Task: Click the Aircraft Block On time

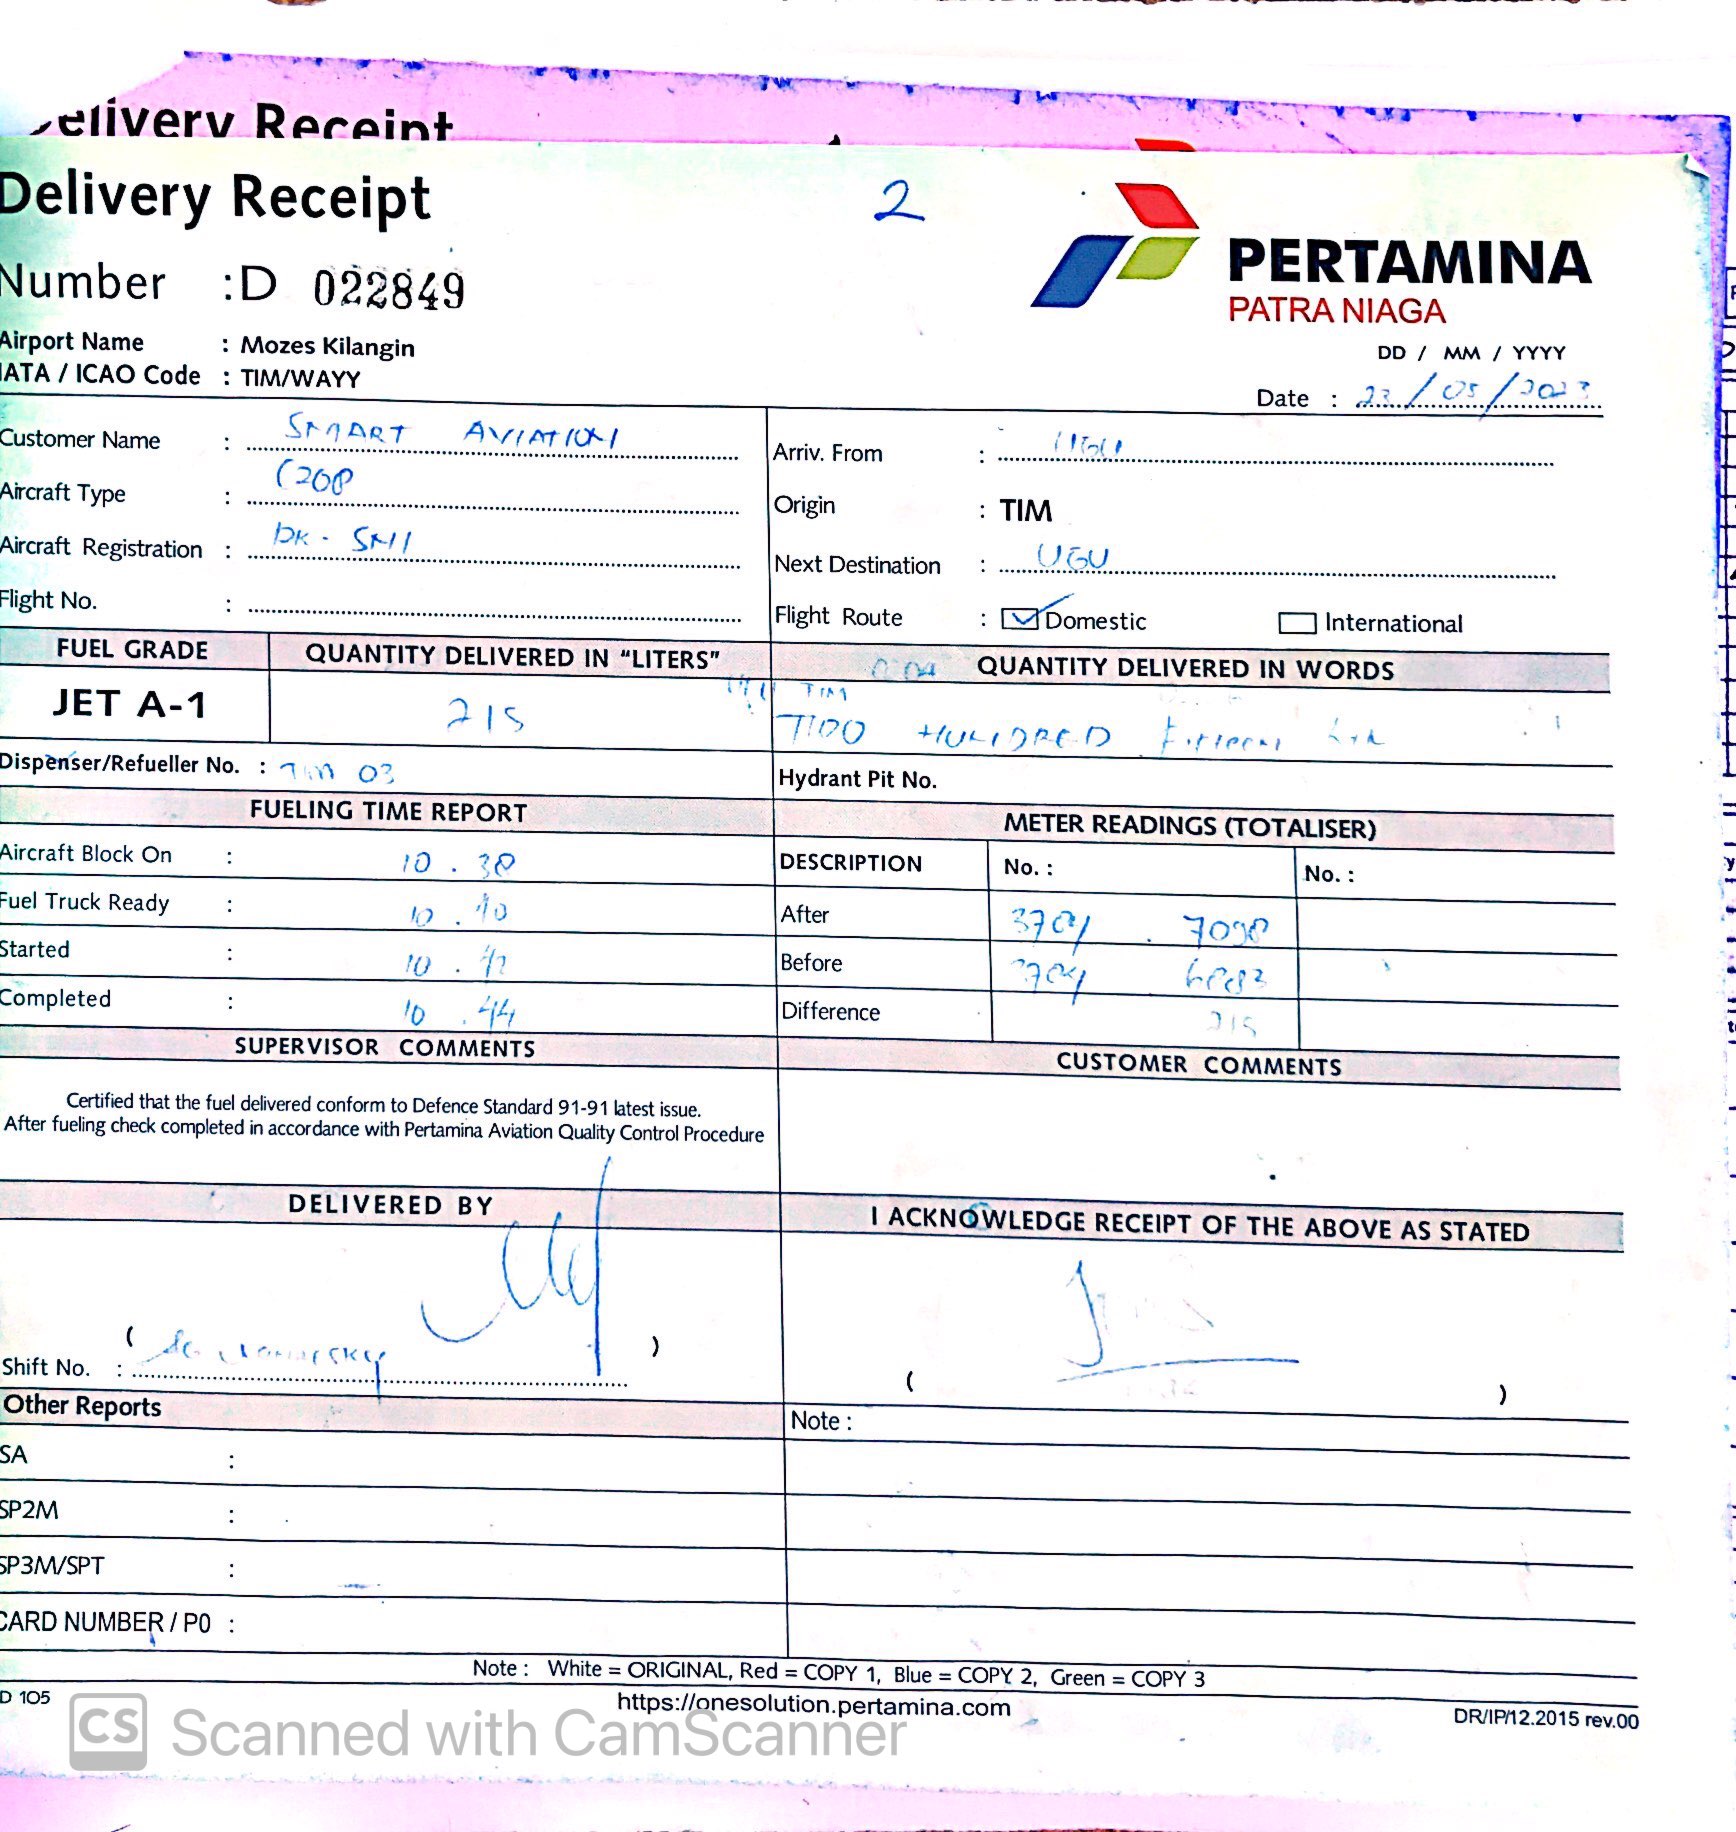Action: click(x=458, y=863)
